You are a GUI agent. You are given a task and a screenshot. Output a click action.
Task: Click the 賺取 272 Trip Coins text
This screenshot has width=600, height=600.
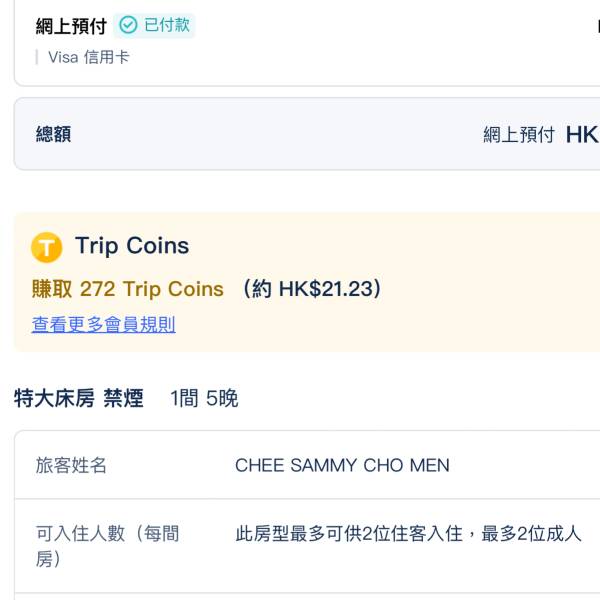coord(128,289)
